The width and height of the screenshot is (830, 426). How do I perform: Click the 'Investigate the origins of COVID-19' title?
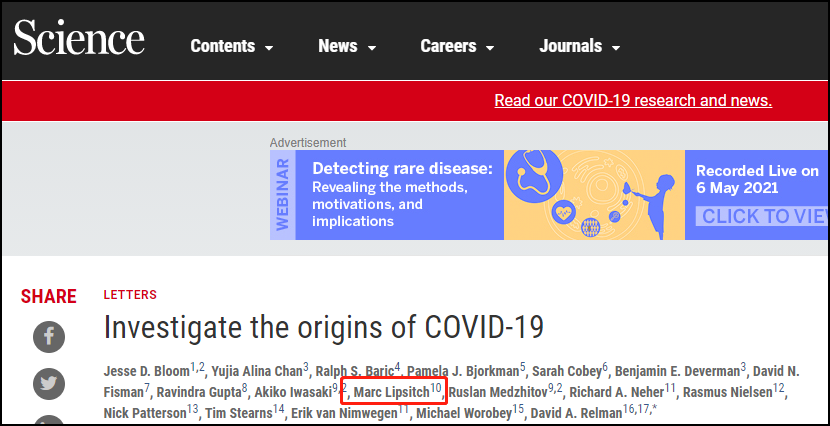coord(324,327)
